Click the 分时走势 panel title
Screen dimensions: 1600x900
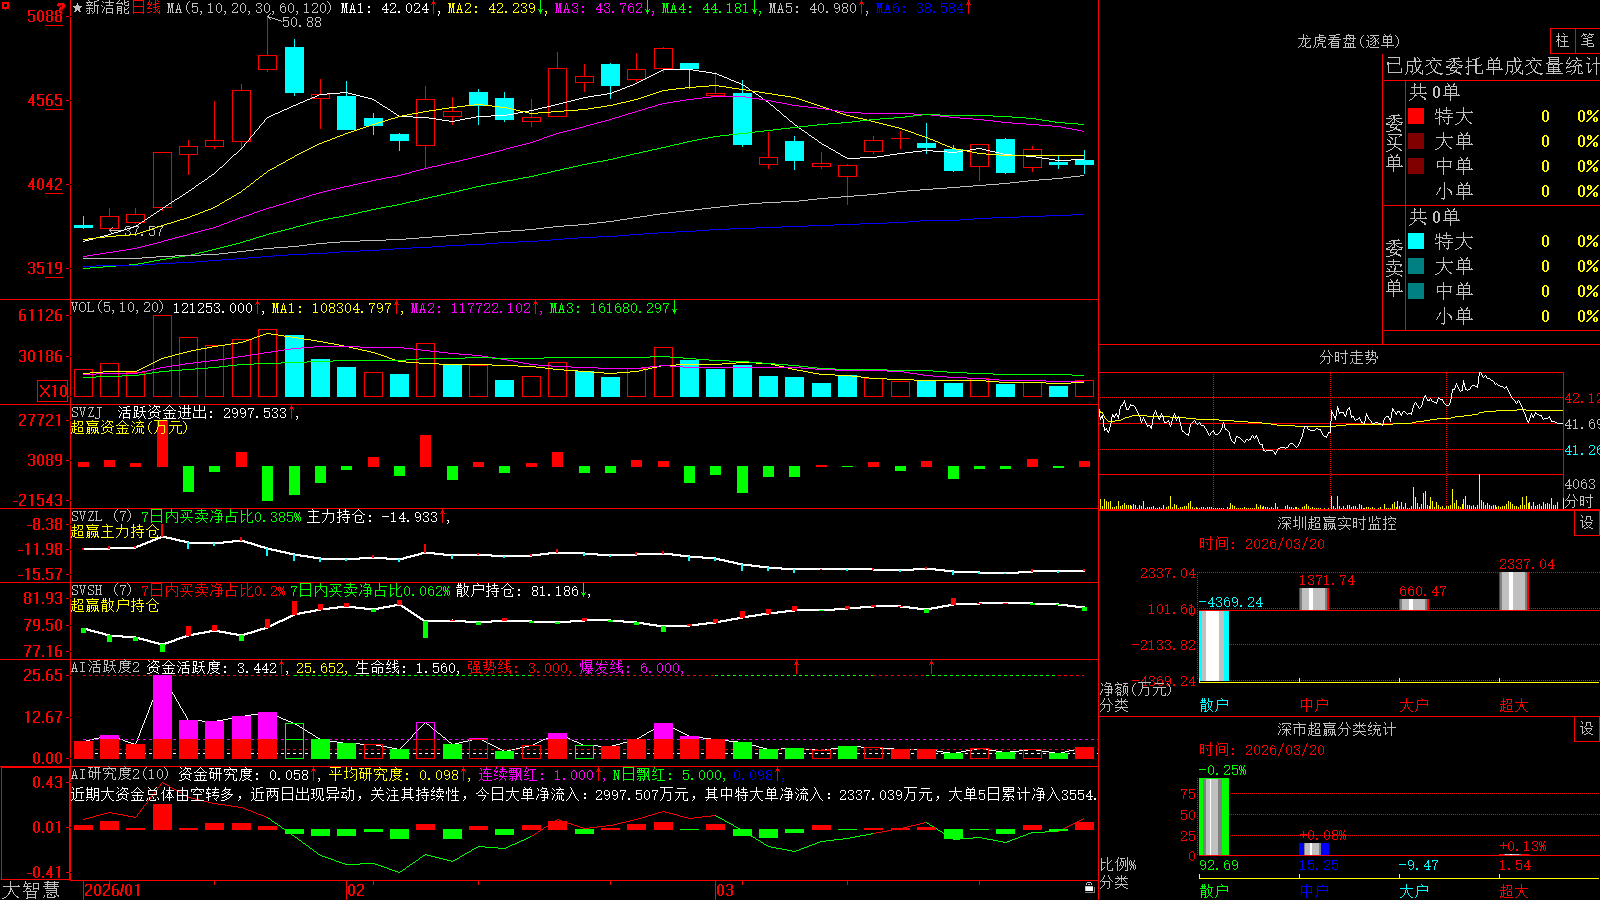(x=1349, y=357)
